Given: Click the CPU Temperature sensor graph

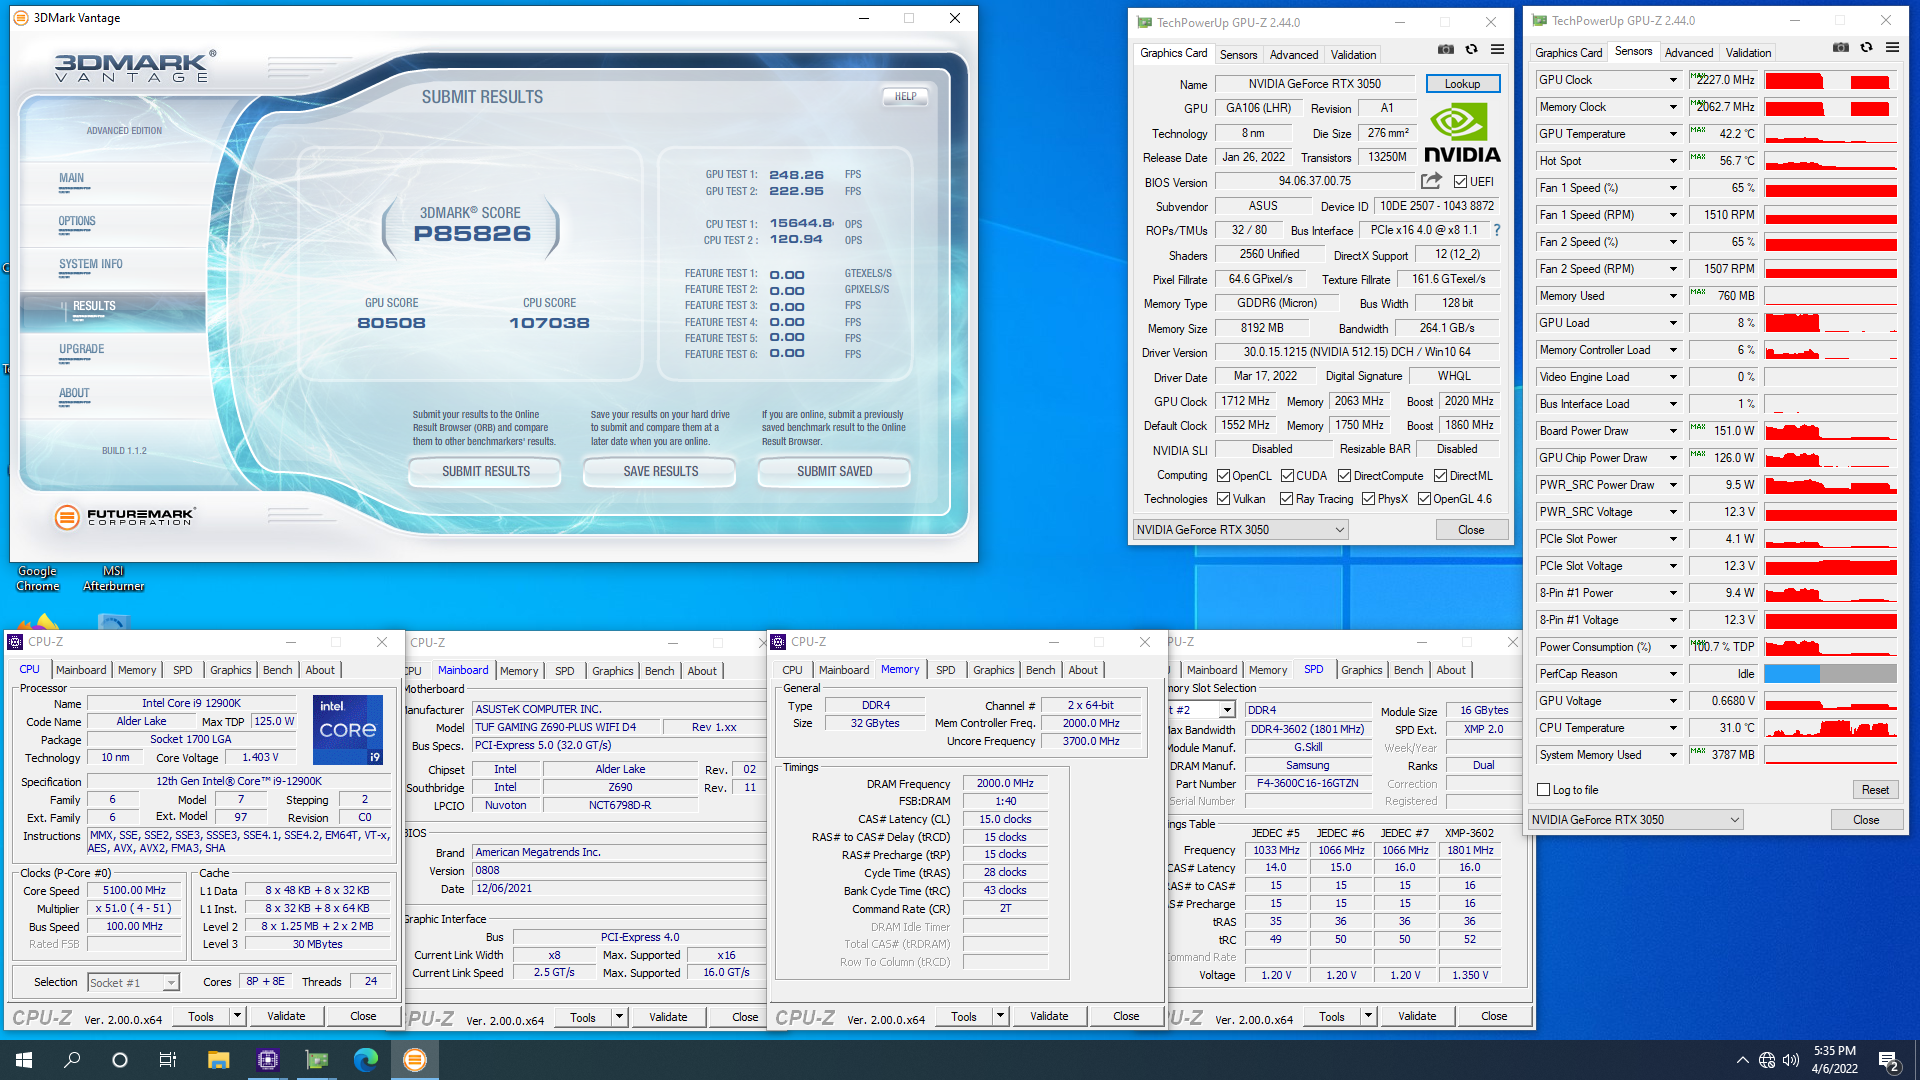Looking at the screenshot, I should (x=1830, y=728).
